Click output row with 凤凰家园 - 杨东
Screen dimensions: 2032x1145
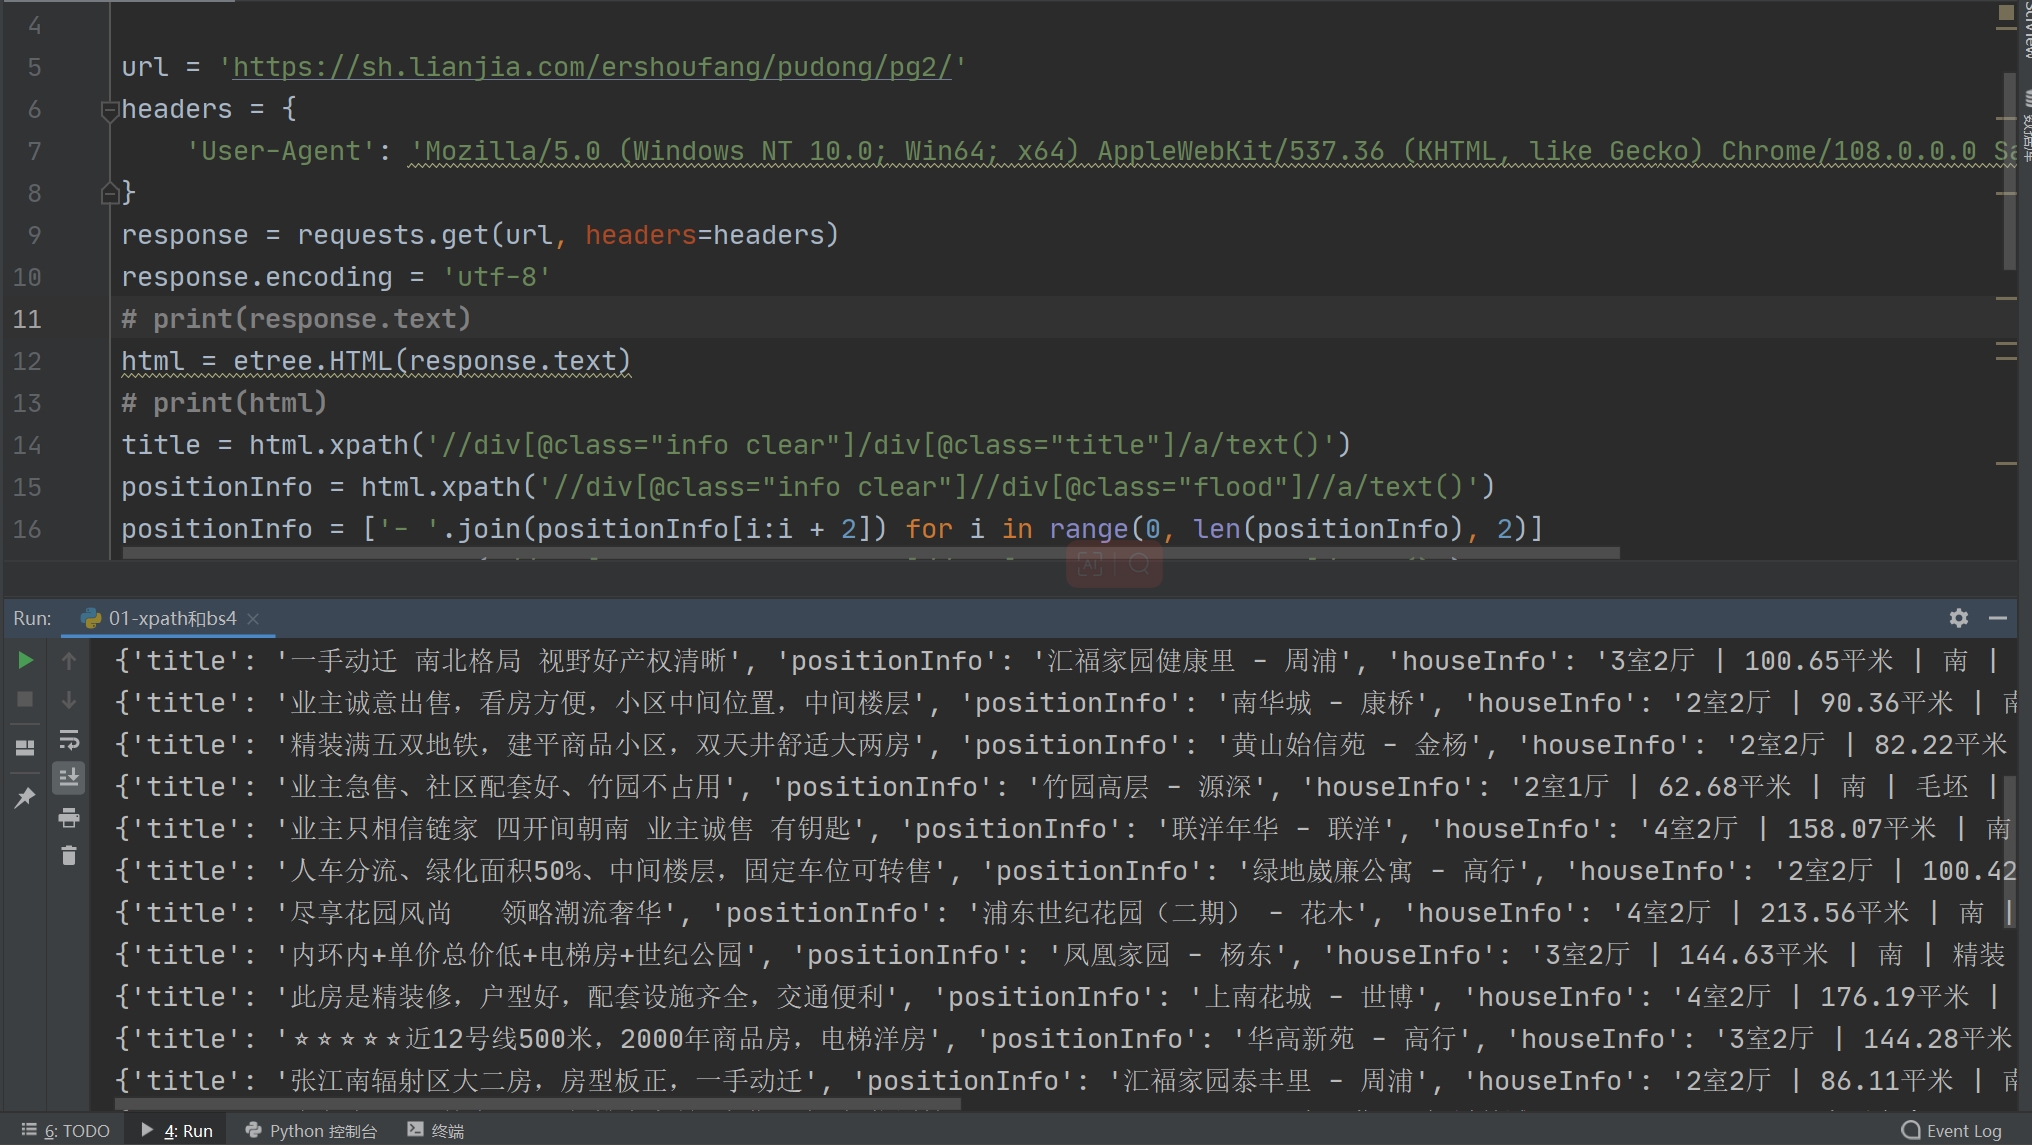coord(1064,955)
